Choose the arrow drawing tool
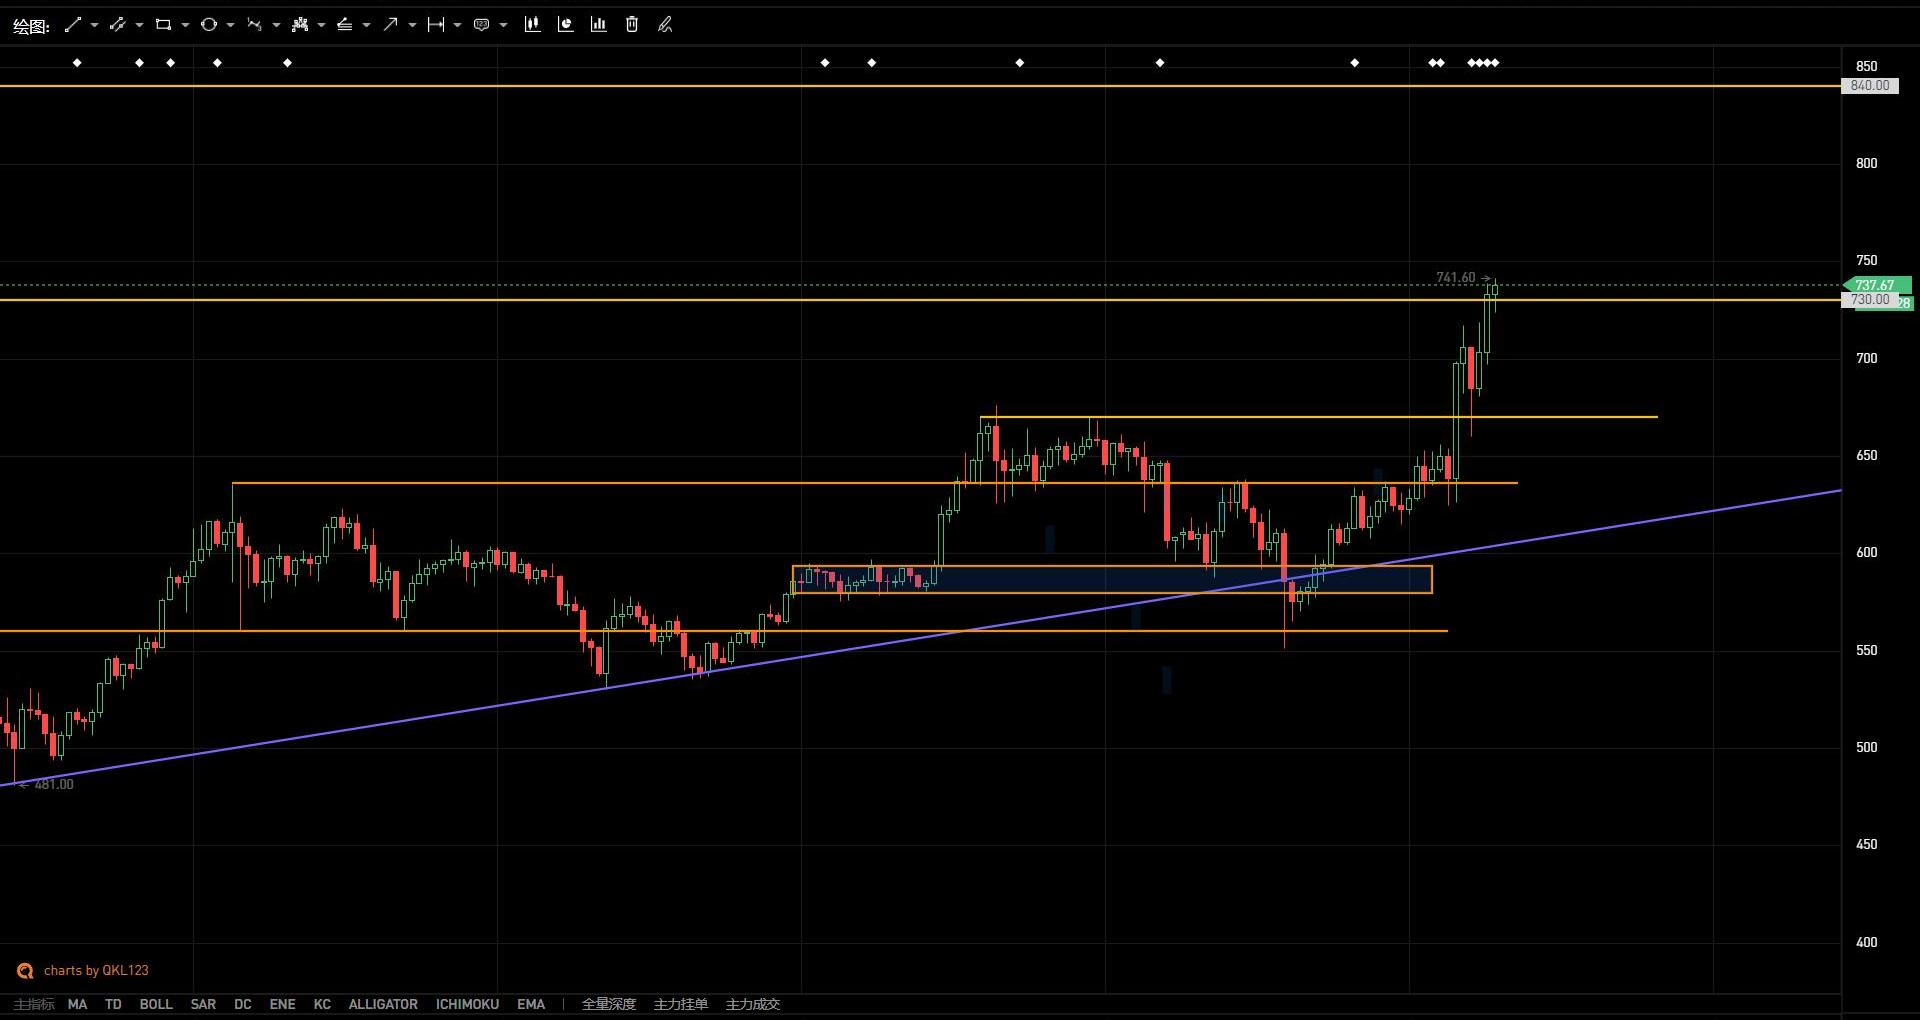Screen dimensions: 1920x1020 (x=390, y=25)
